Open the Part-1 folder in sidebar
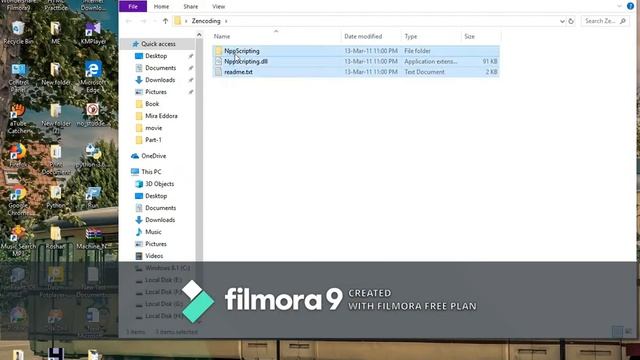This screenshot has height=360, width=640. pyautogui.click(x=153, y=140)
